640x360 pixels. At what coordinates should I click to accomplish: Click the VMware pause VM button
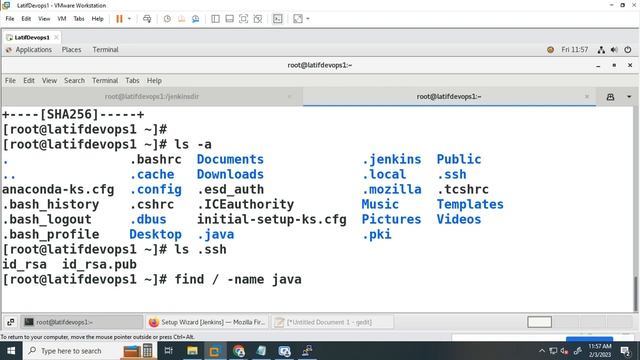coord(119,19)
